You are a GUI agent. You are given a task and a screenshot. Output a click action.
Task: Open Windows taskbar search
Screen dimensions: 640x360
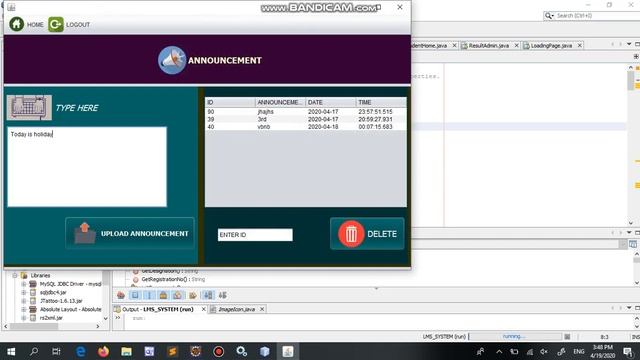34,351
